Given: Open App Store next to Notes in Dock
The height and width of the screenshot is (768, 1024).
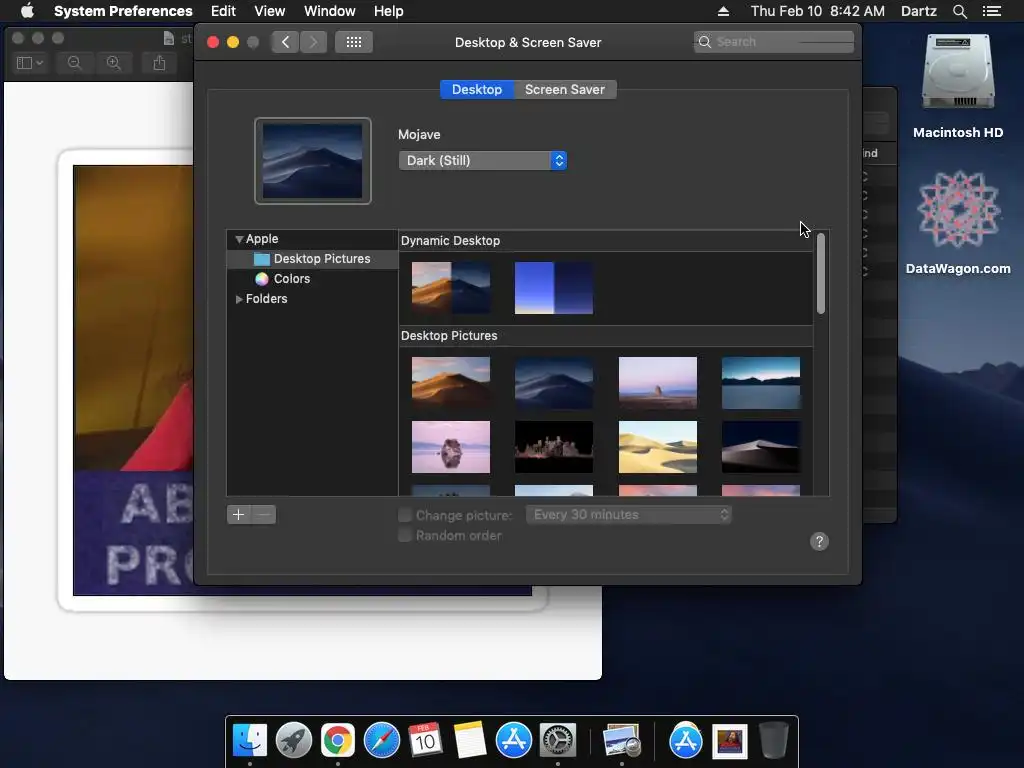Looking at the screenshot, I should point(513,741).
